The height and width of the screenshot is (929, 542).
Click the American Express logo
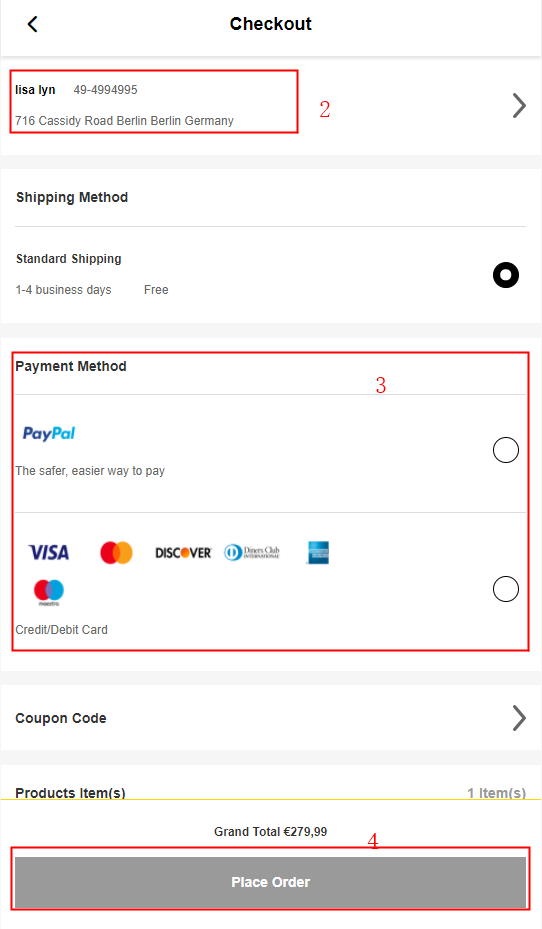point(318,553)
